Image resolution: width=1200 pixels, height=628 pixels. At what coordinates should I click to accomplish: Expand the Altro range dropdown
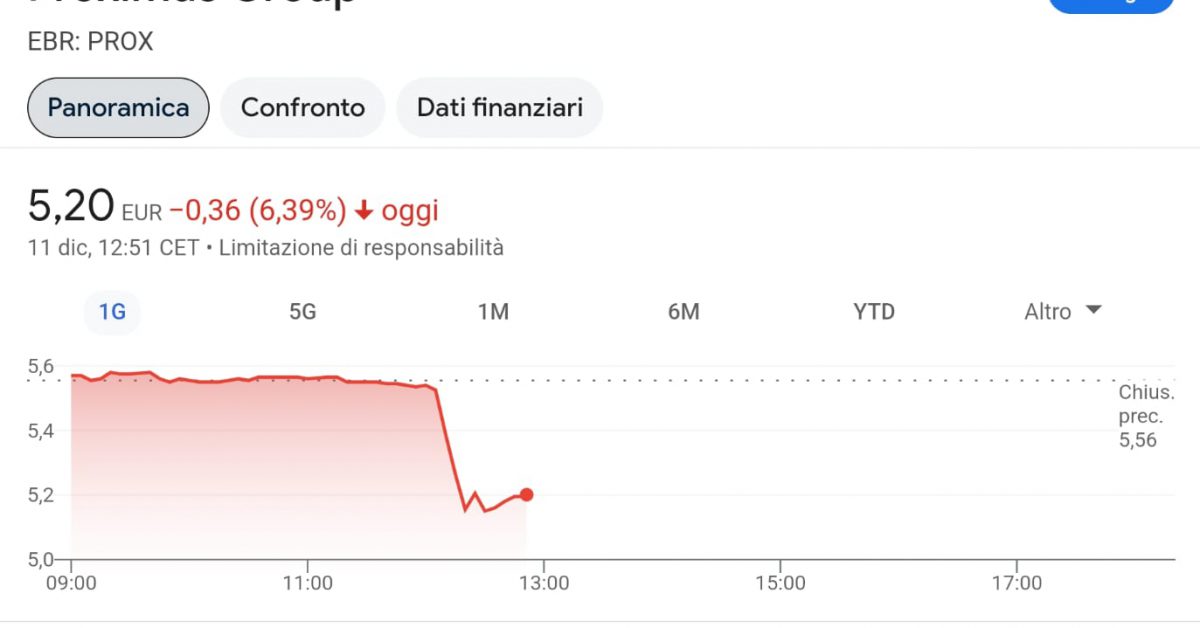[x=1063, y=312]
